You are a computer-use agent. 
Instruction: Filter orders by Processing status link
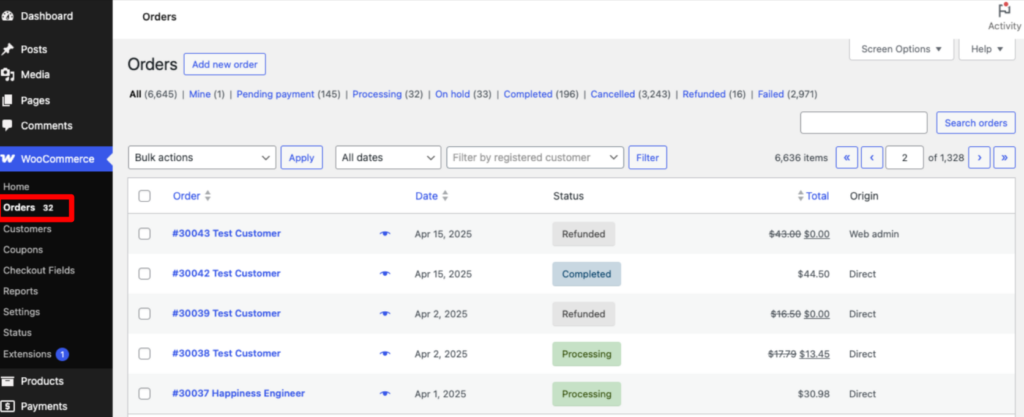pyautogui.click(x=377, y=94)
